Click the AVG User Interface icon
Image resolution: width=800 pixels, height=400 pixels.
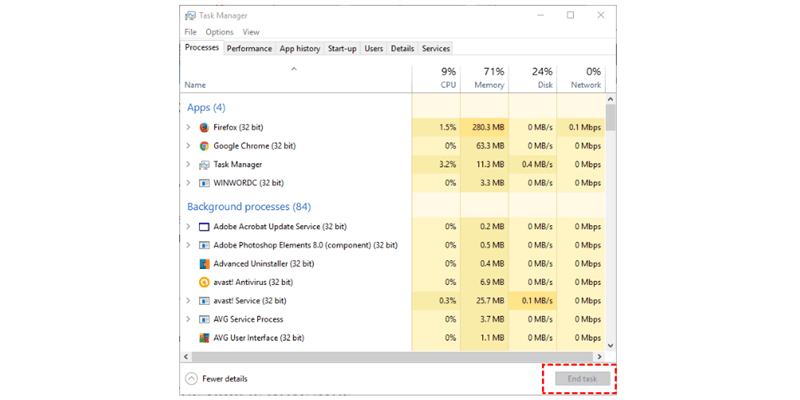[x=204, y=338]
